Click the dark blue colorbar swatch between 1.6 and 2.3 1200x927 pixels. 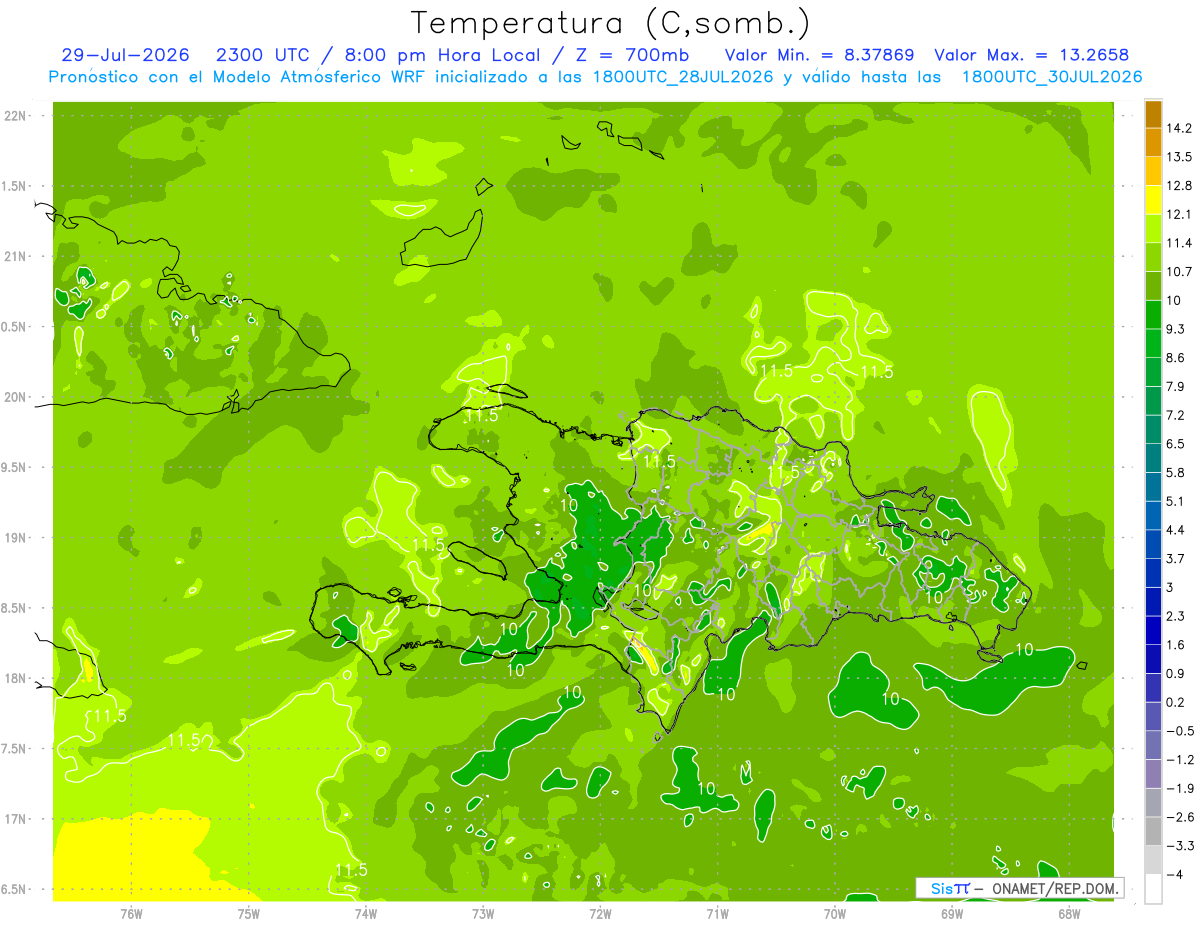point(1153,631)
